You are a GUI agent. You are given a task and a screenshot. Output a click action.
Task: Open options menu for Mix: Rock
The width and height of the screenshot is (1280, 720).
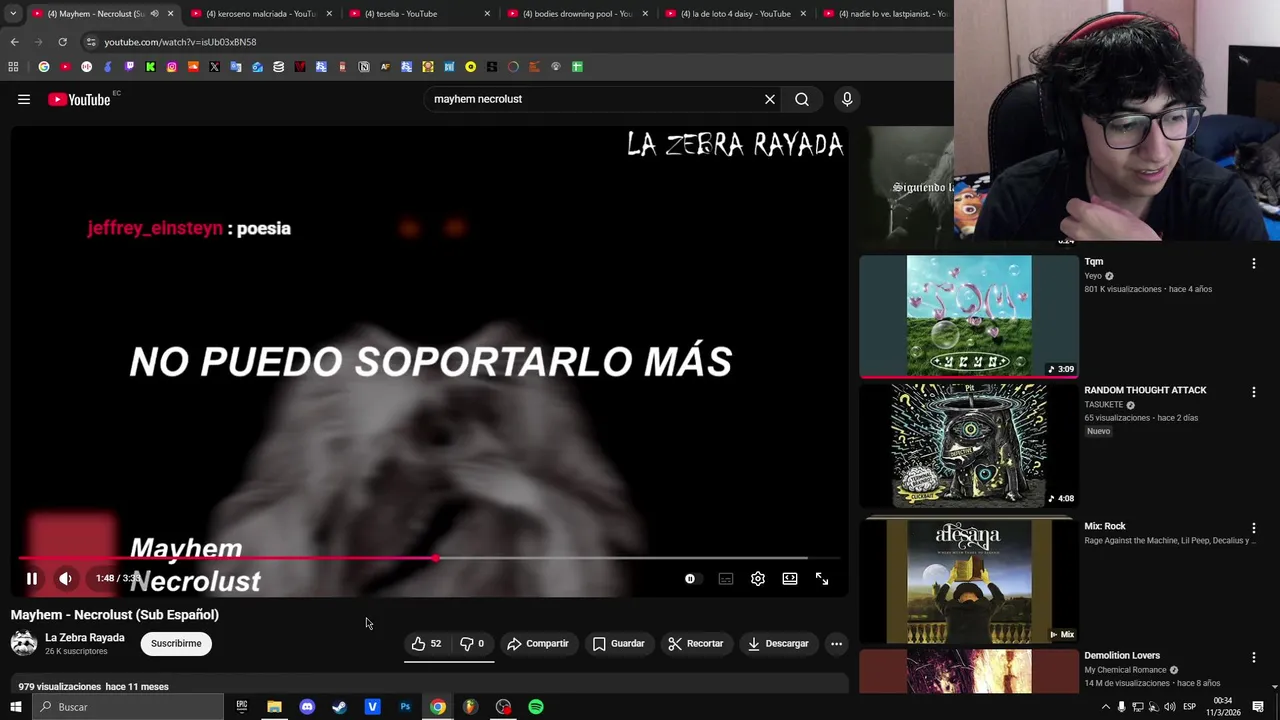click(x=1253, y=527)
